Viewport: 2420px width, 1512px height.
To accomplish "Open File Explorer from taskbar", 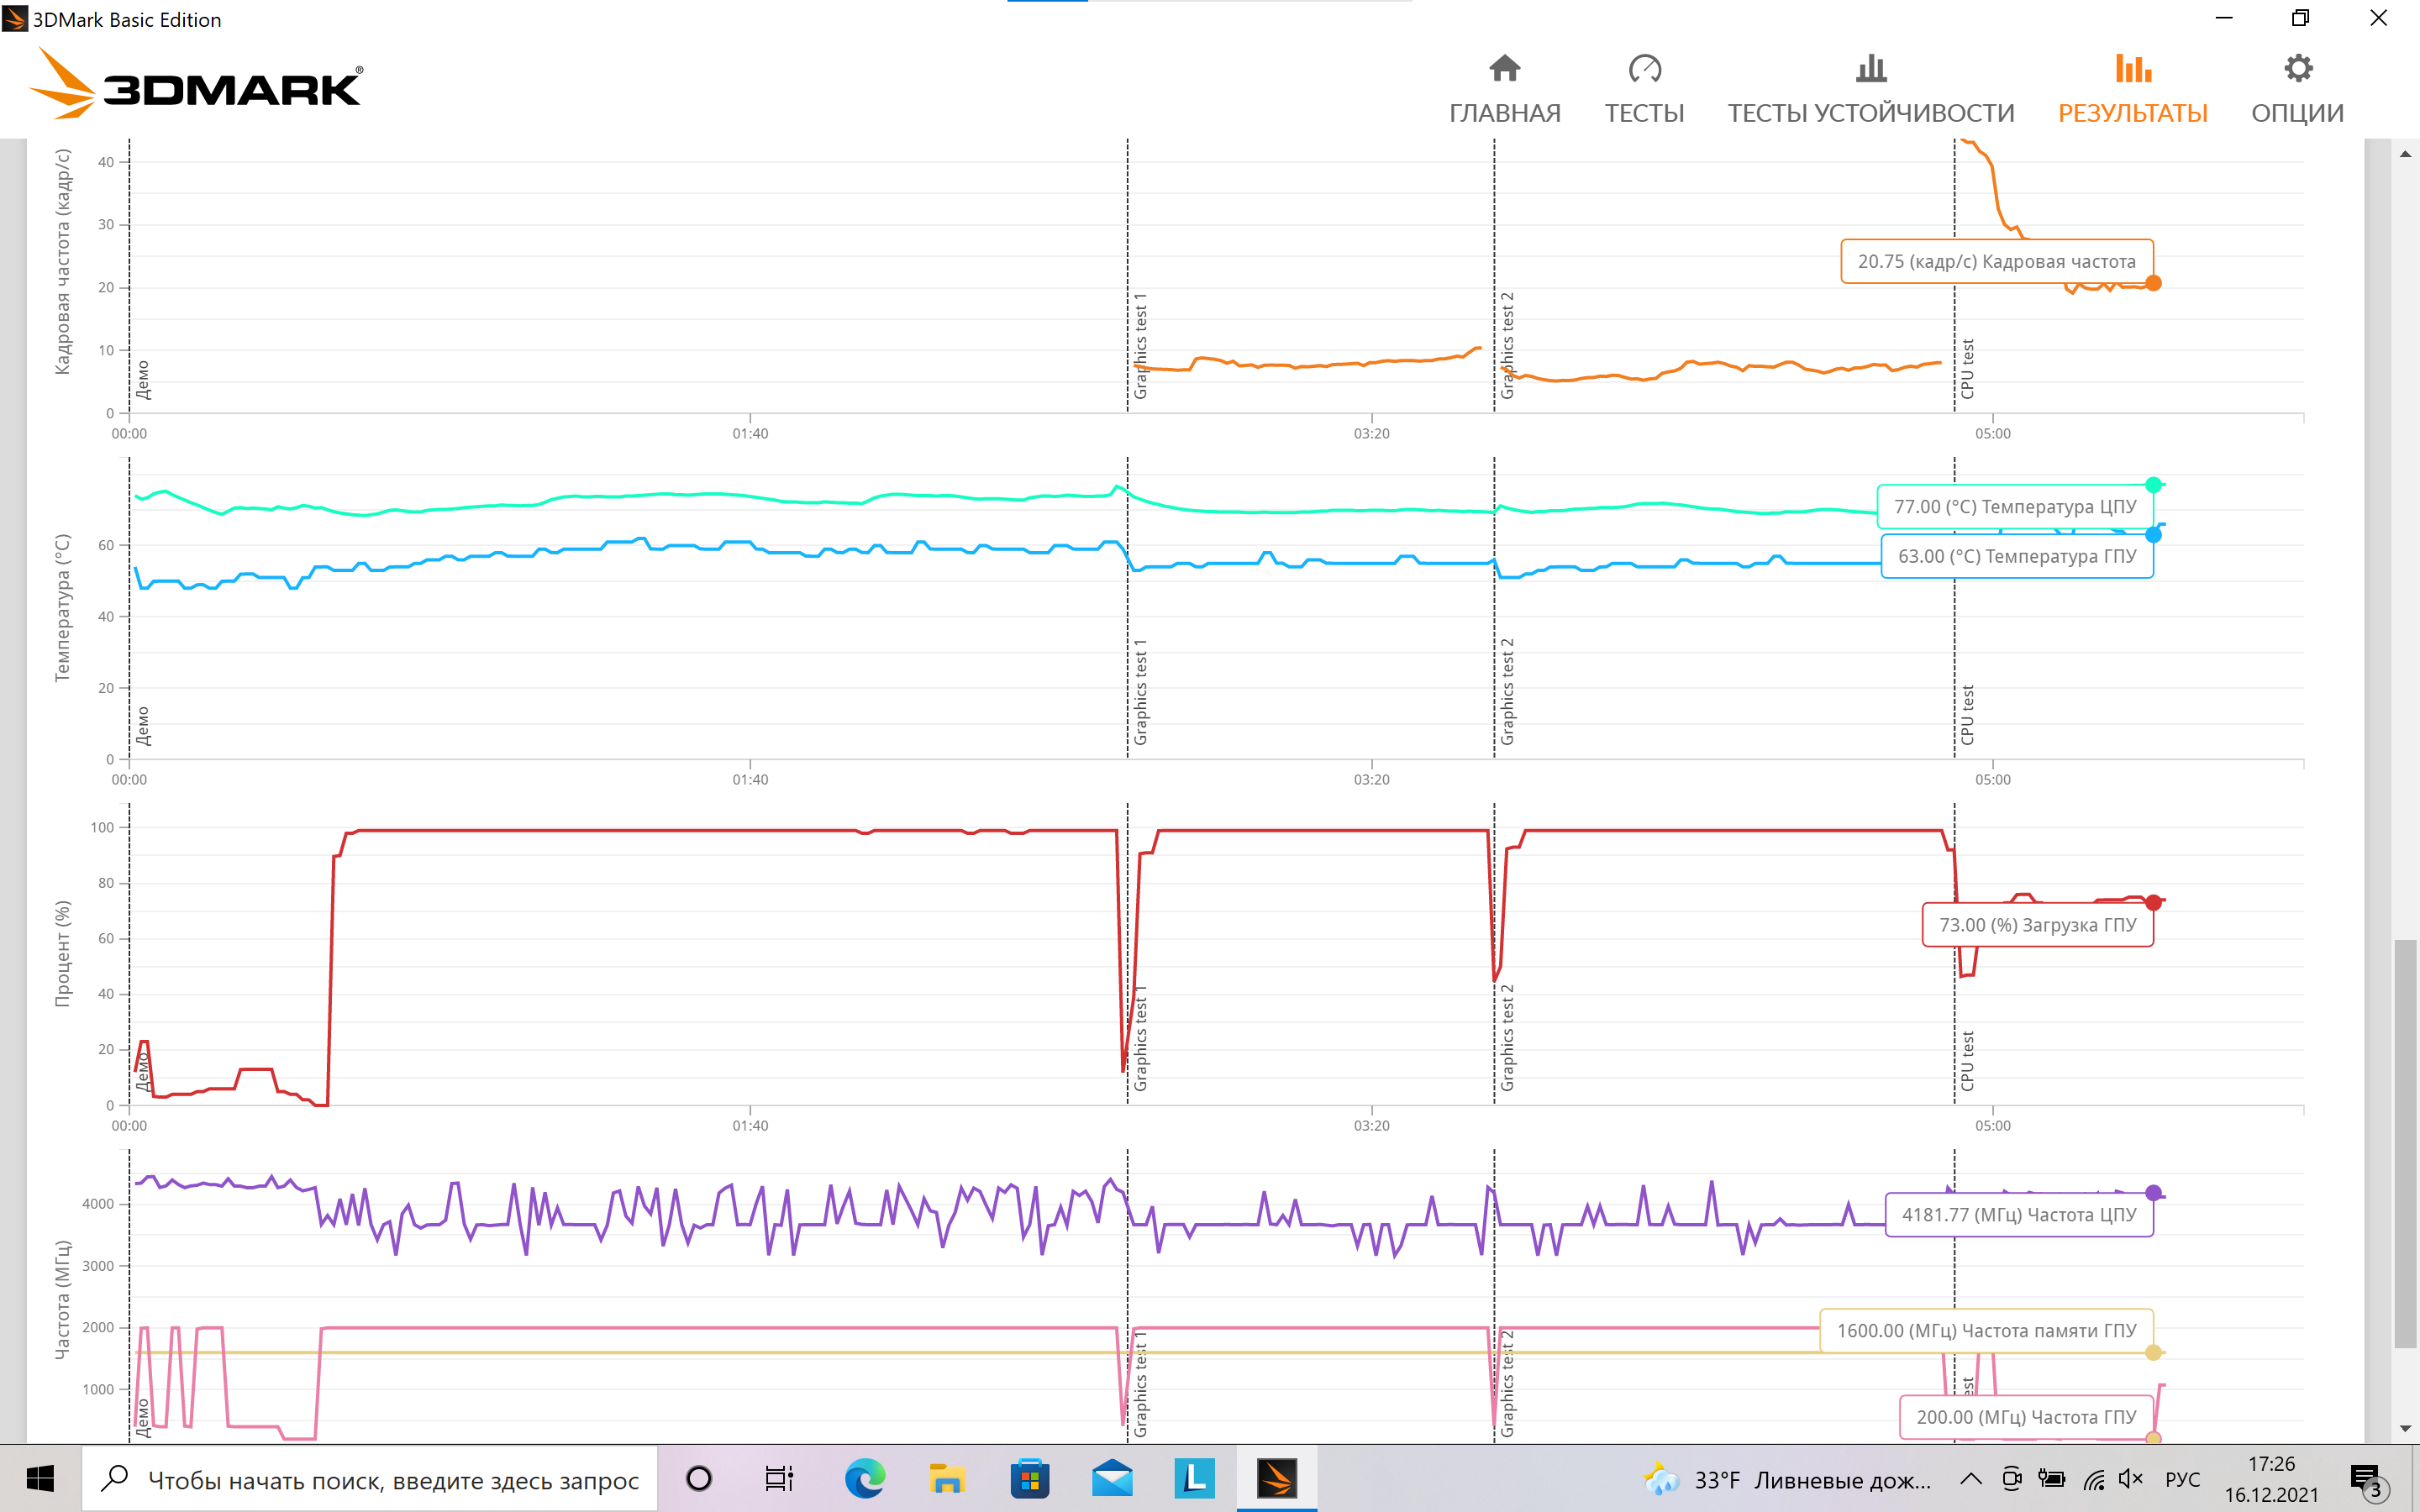I will coord(946,1478).
